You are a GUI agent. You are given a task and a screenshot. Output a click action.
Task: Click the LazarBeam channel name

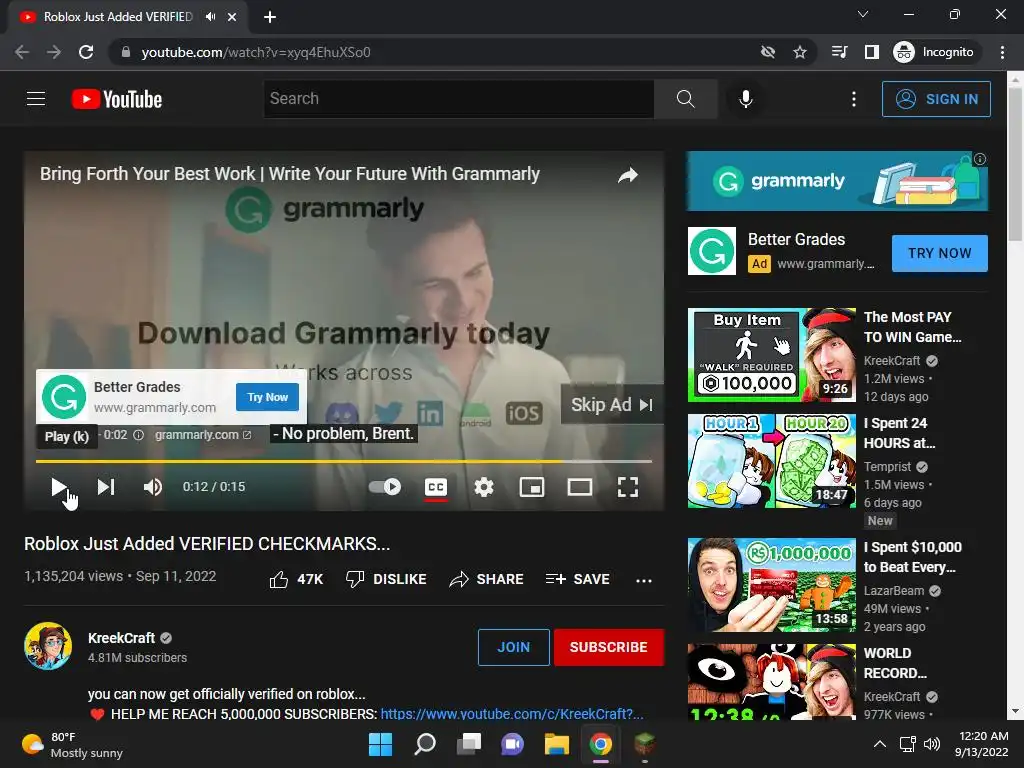(x=894, y=591)
